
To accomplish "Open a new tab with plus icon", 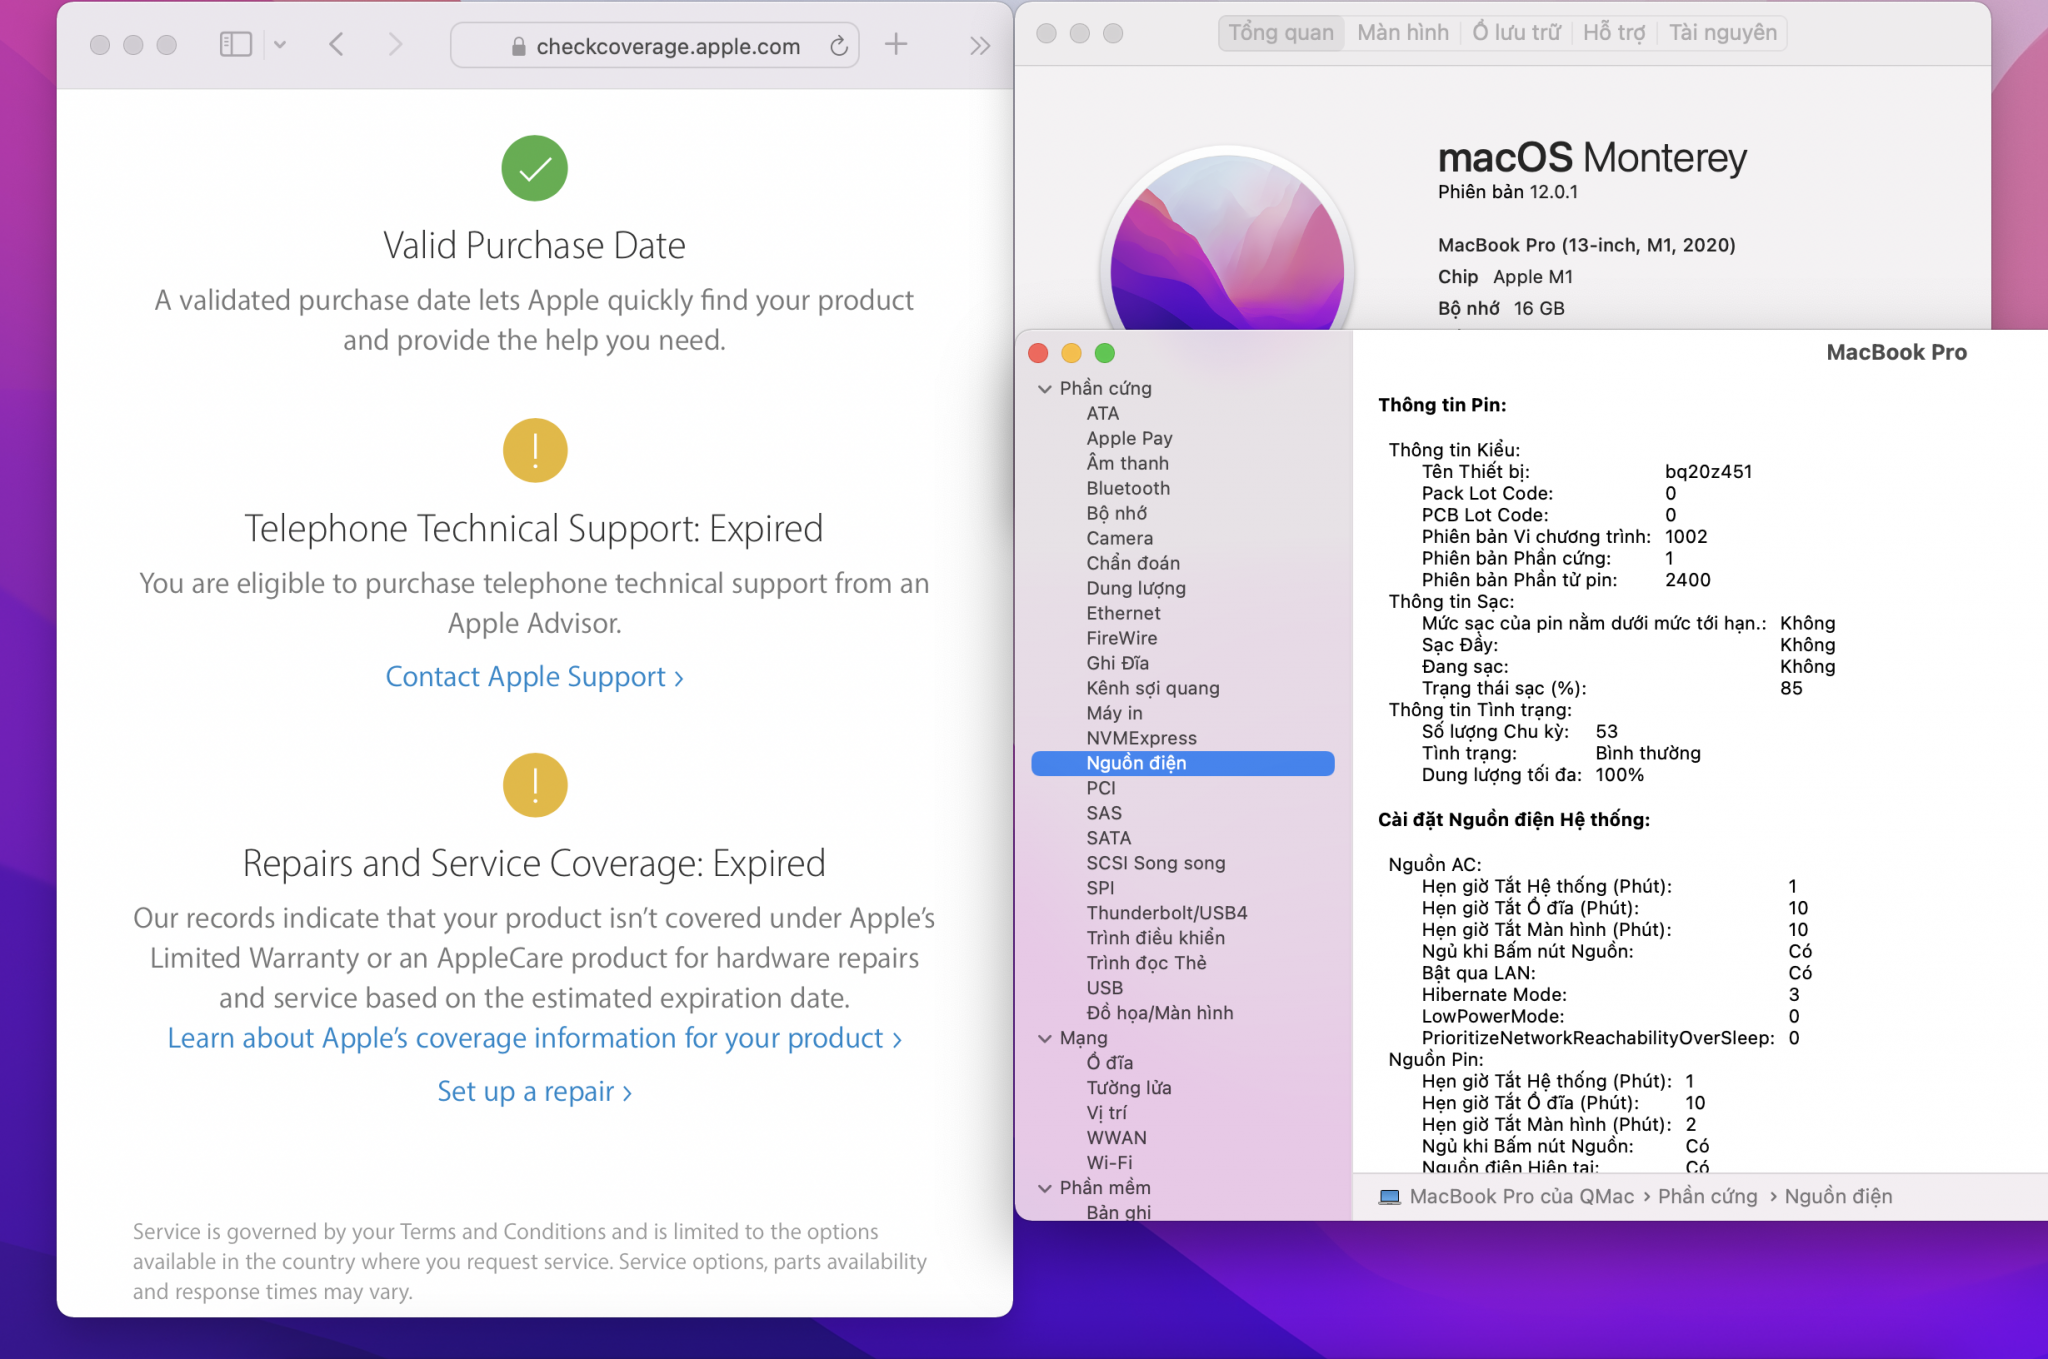I will 896,45.
